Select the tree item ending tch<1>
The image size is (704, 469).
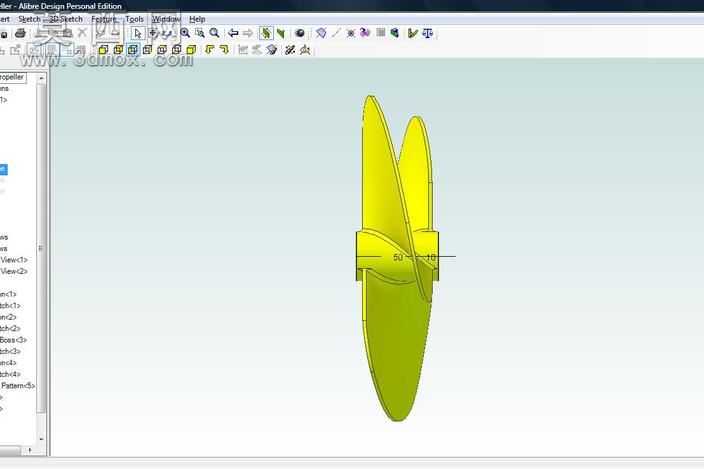[x=10, y=306]
